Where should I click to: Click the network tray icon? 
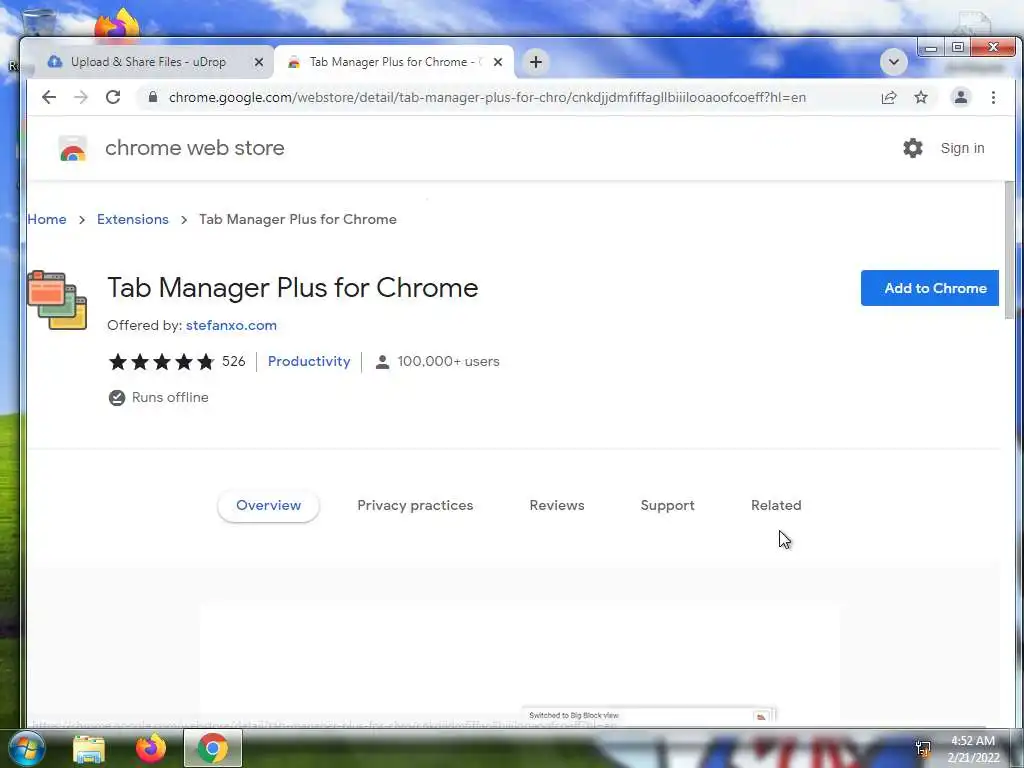pos(923,749)
